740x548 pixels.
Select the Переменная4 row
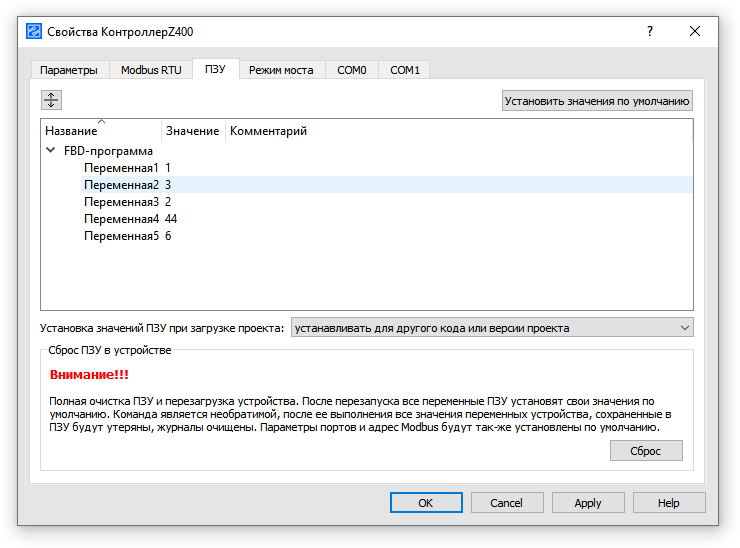121,219
